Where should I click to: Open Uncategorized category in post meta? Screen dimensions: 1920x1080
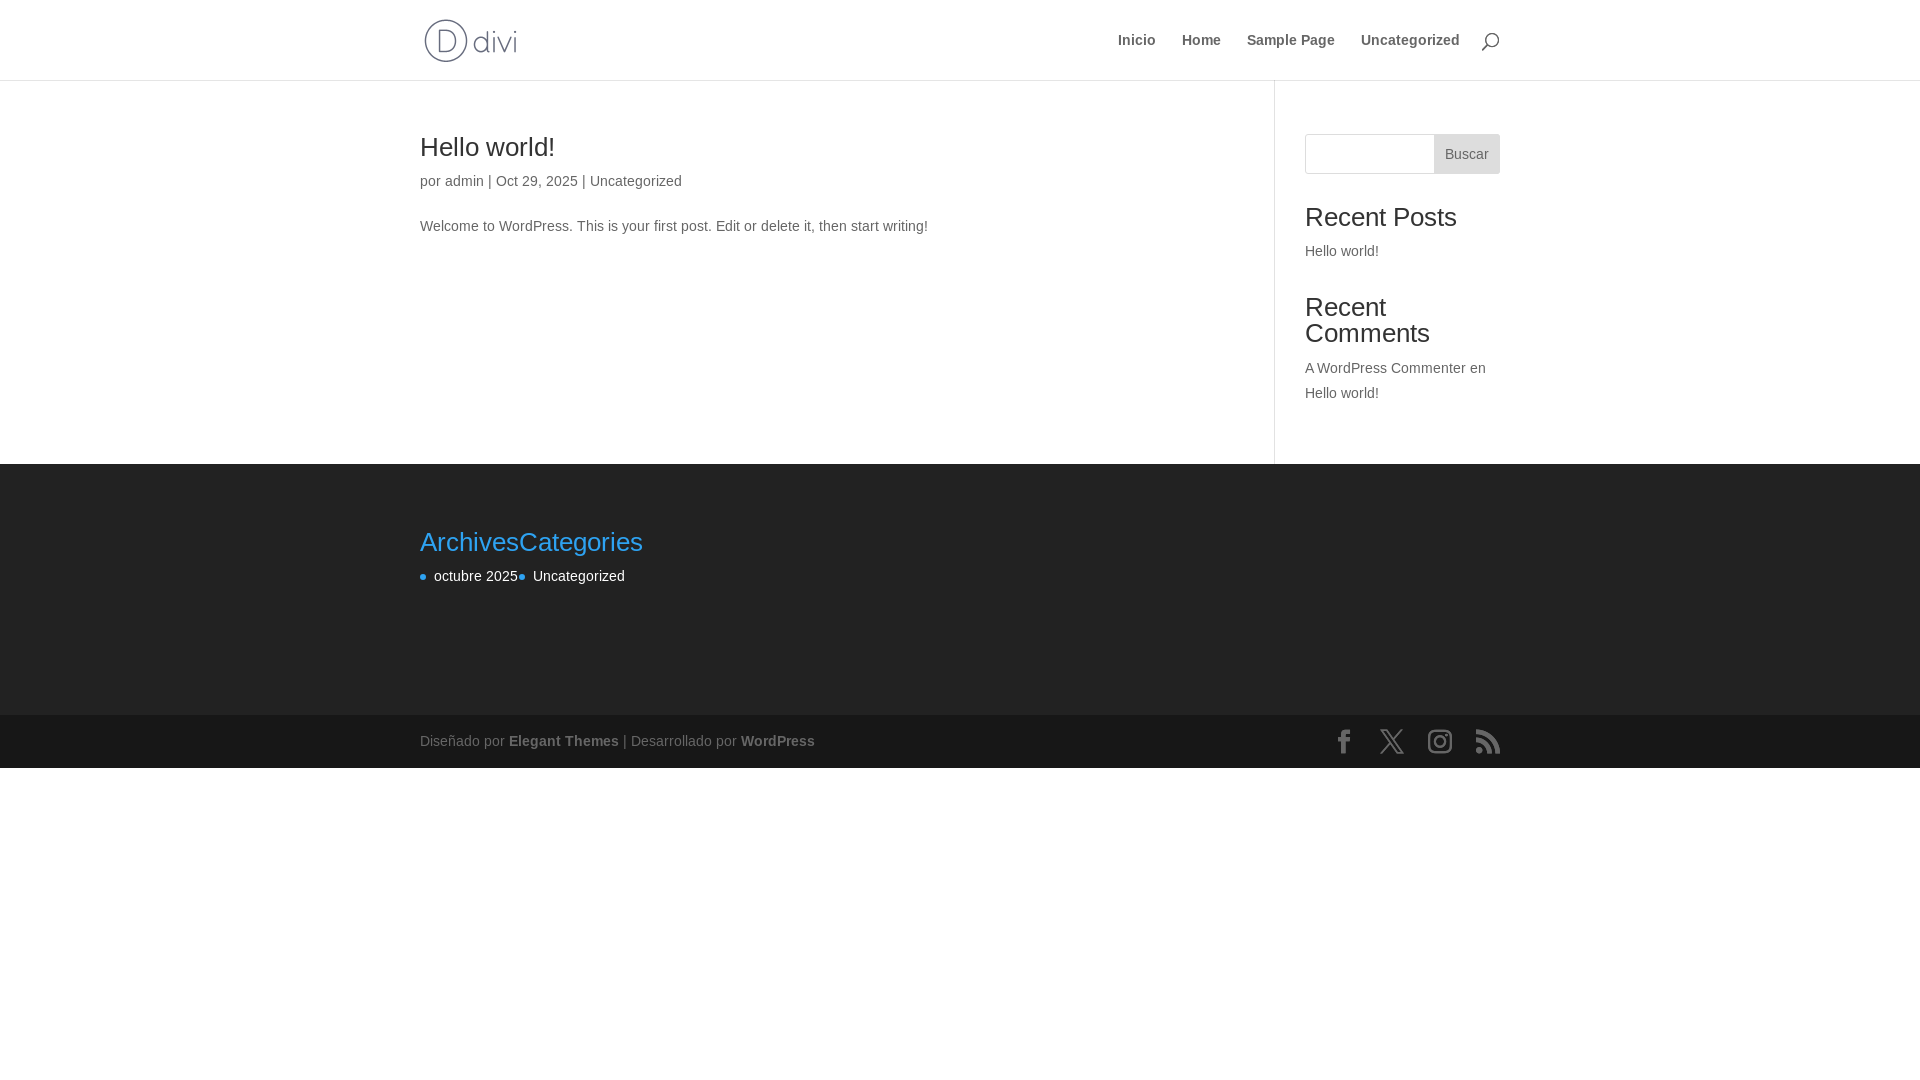point(636,181)
